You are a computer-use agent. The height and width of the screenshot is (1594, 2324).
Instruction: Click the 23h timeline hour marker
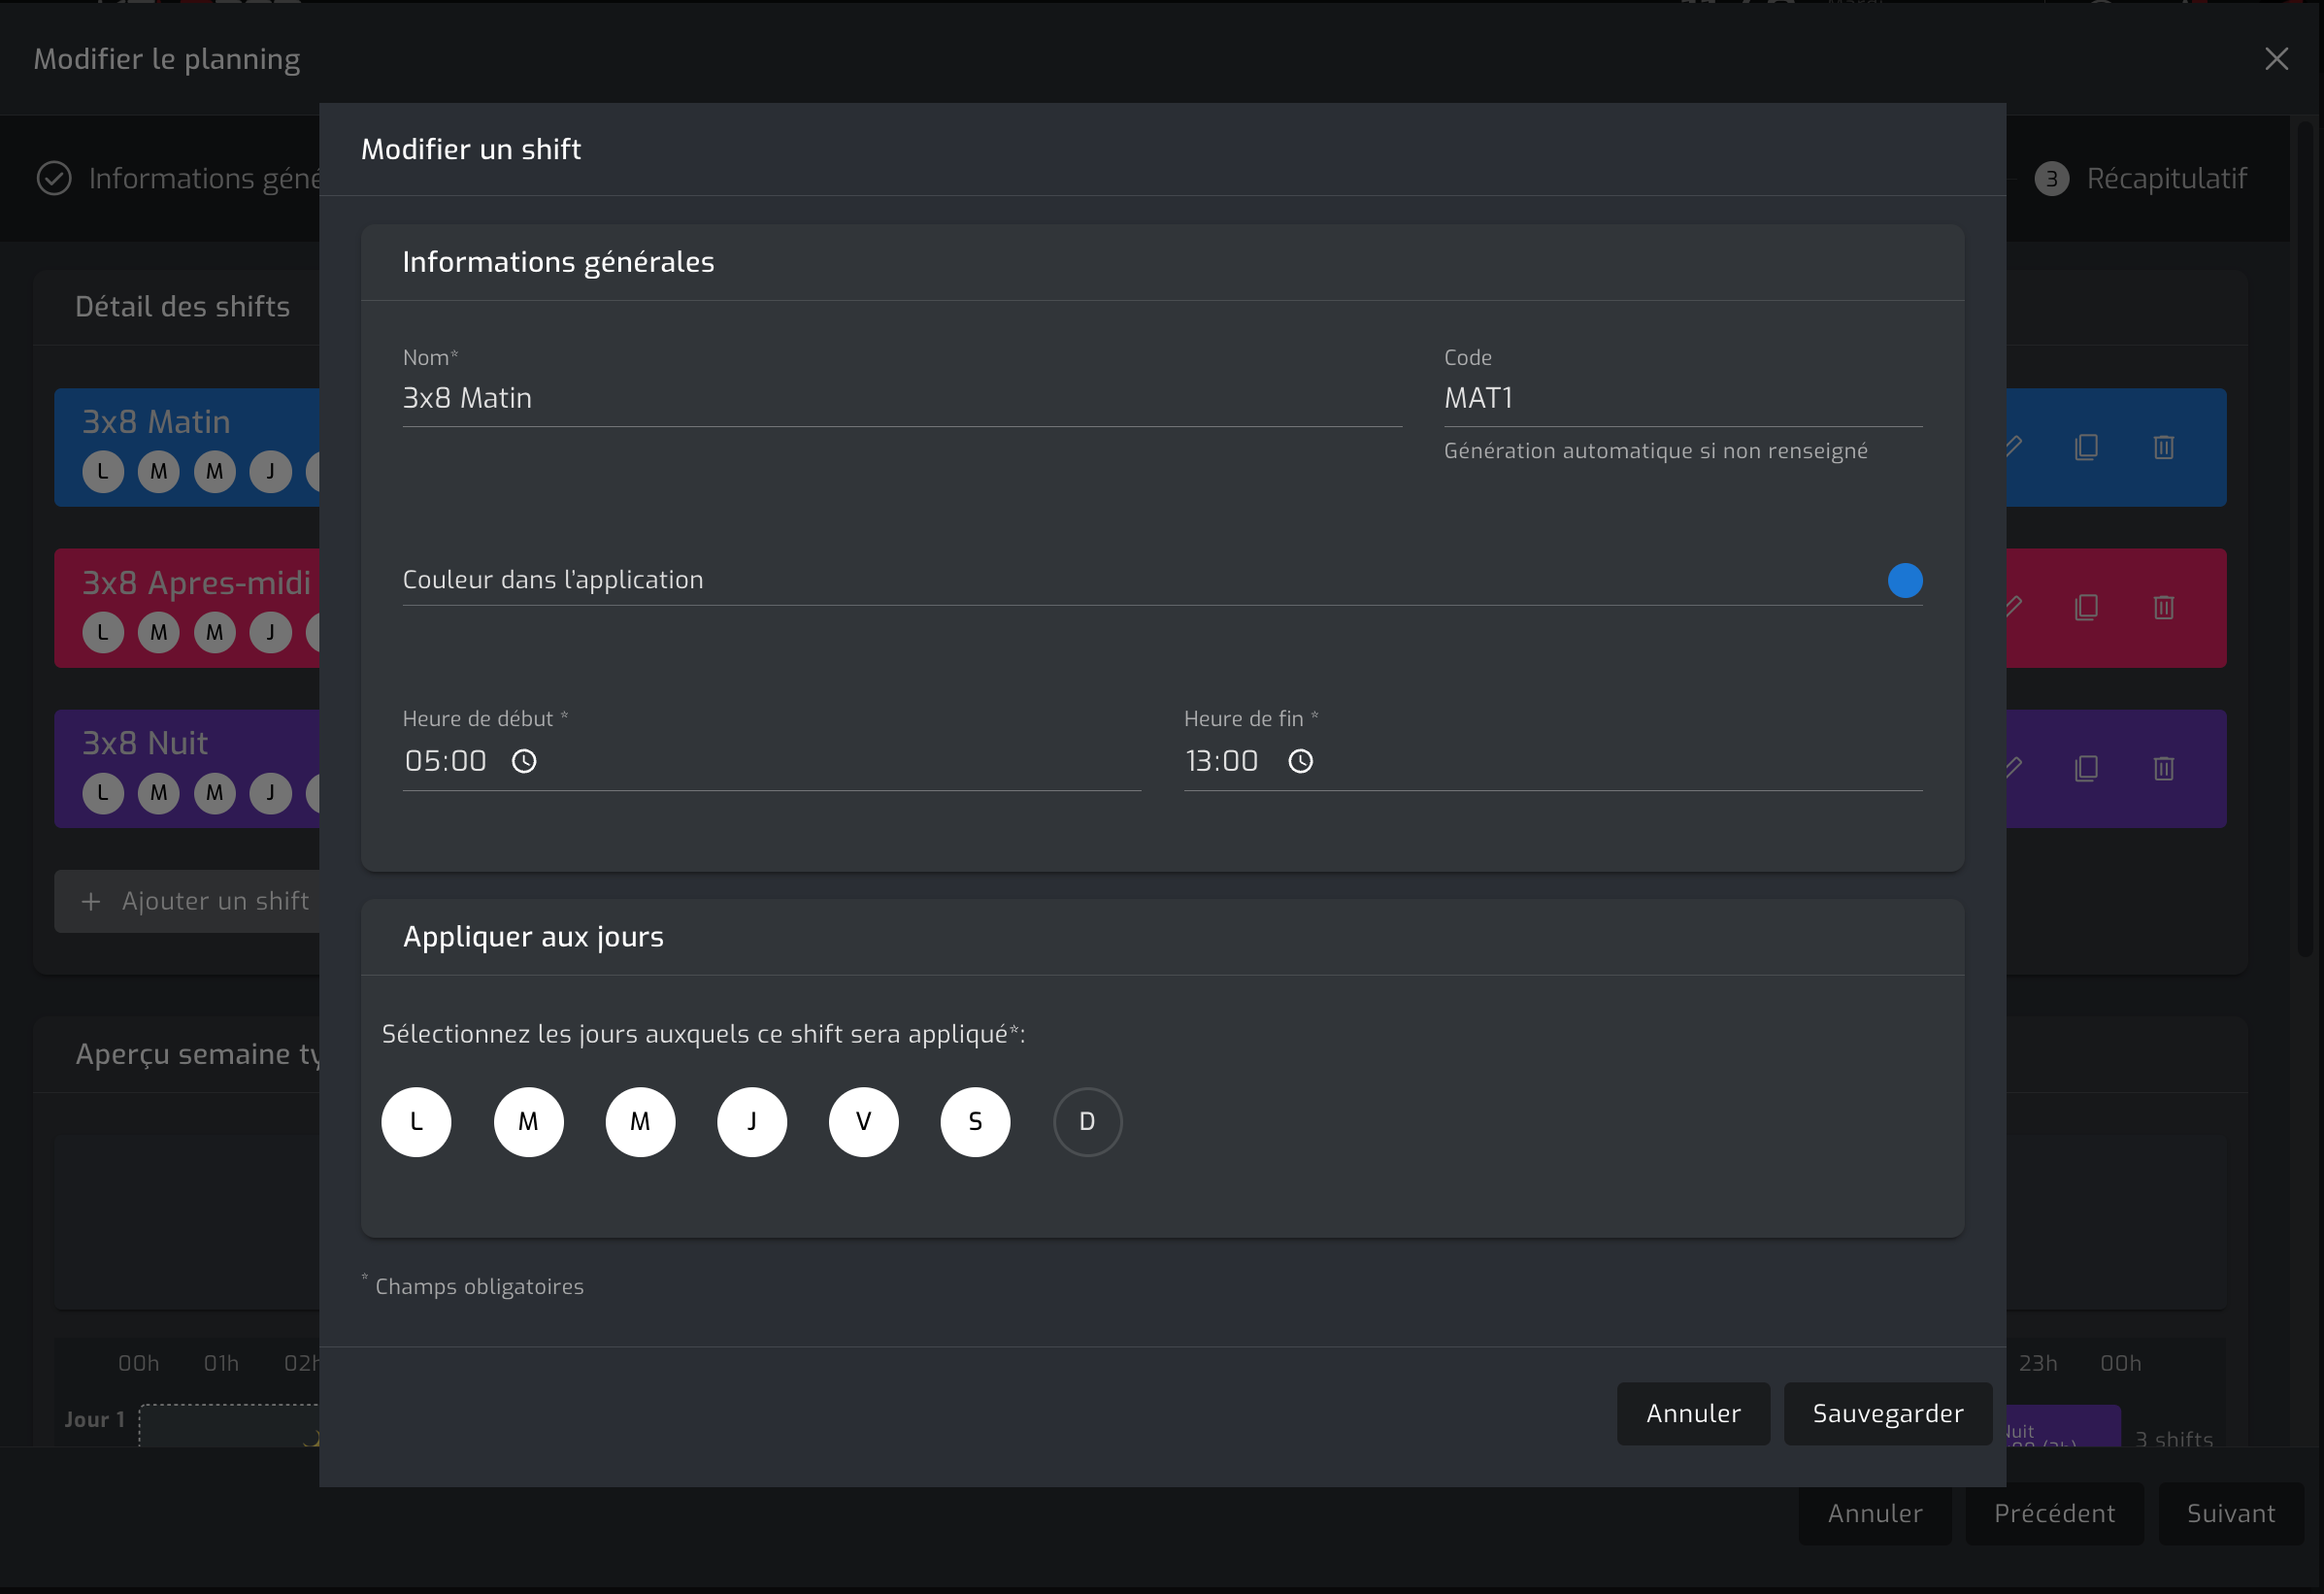[x=2038, y=1363]
